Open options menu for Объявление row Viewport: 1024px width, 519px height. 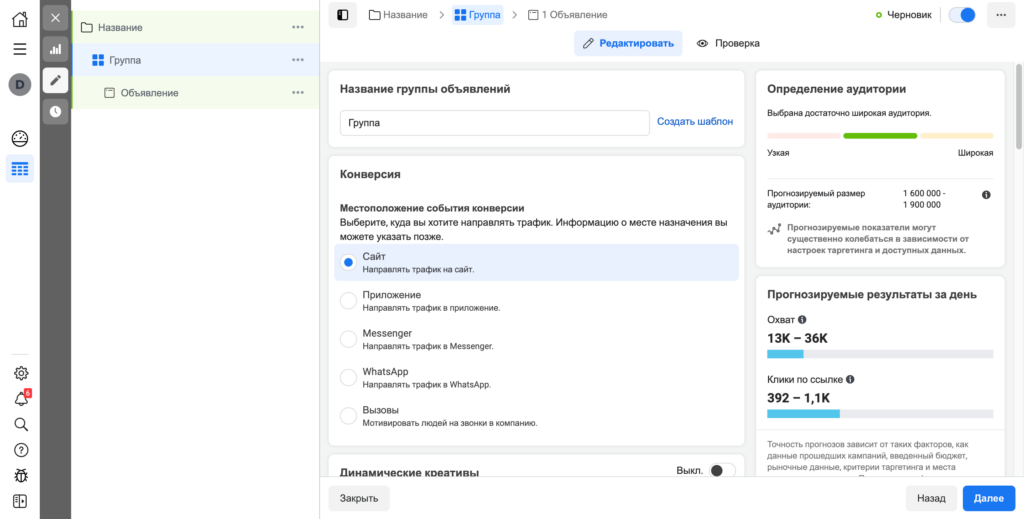[297, 93]
